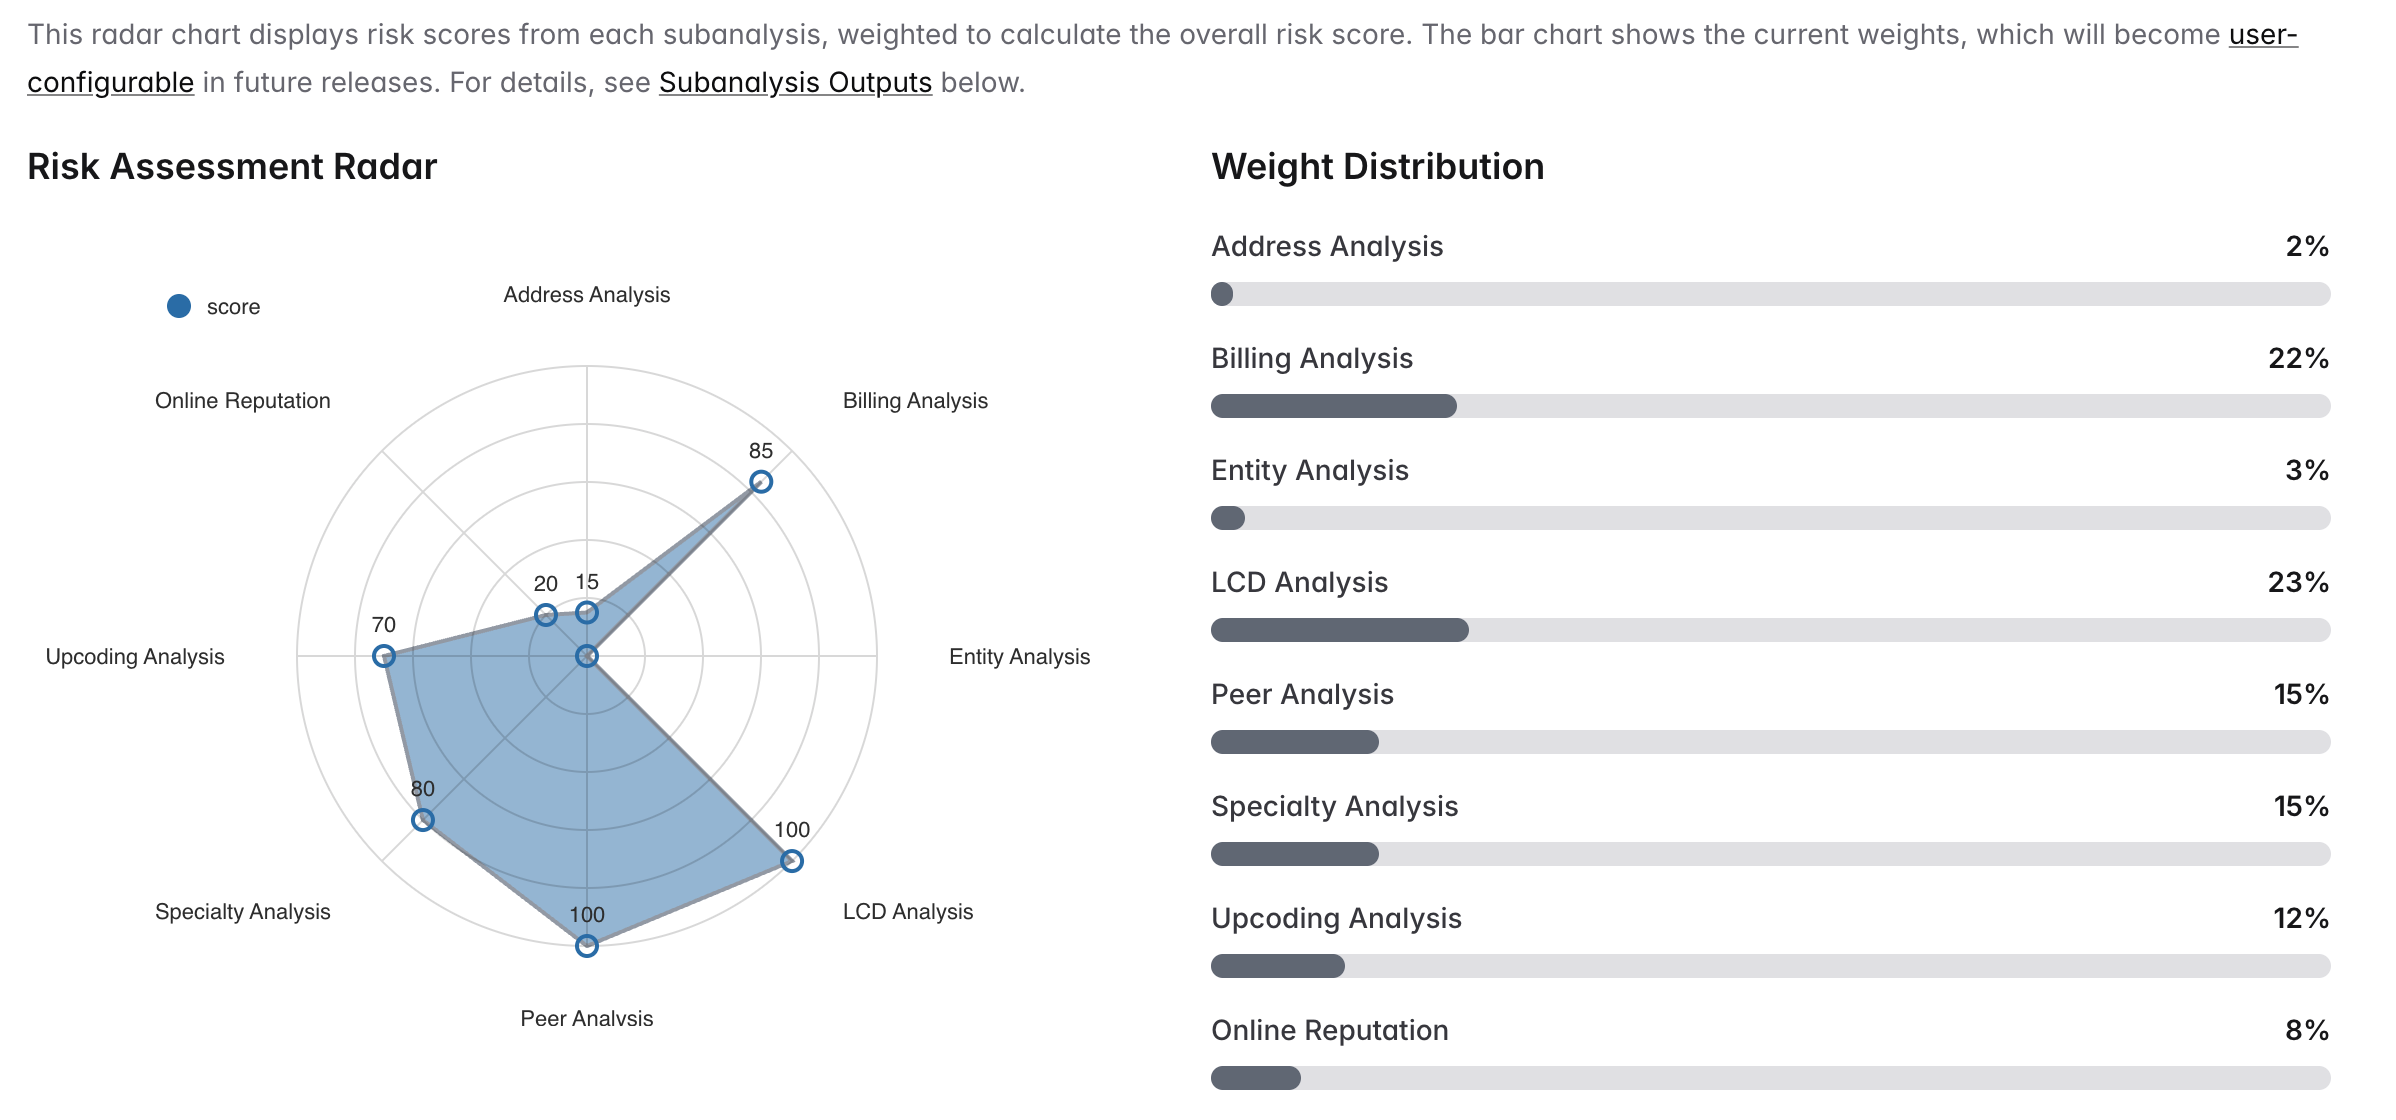
Task: Click the Upcoding Analysis 70 data point
Action: pos(384,657)
